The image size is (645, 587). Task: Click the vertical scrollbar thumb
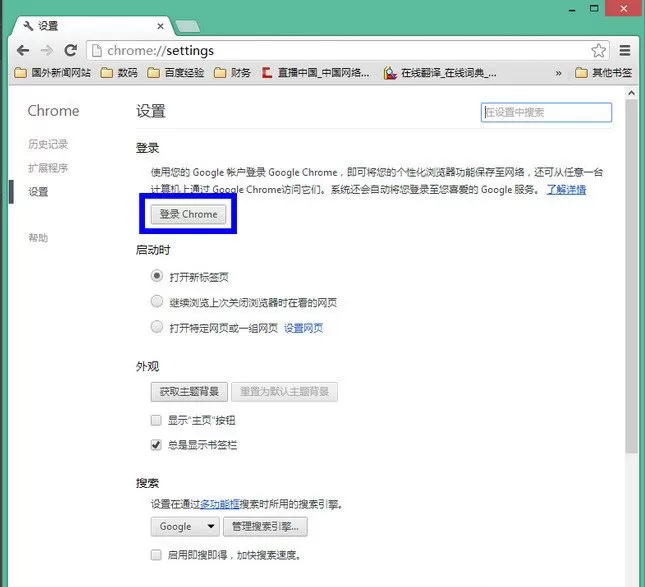pos(631,276)
